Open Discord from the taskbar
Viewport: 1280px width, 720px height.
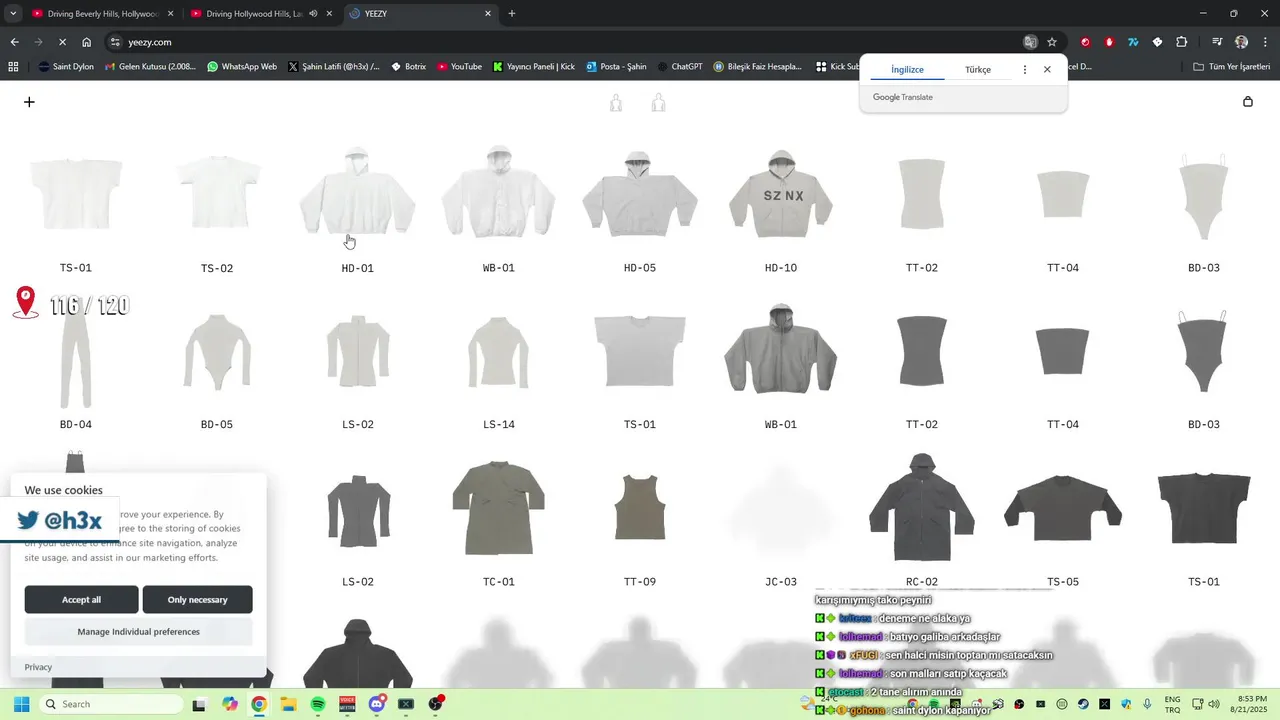click(x=377, y=704)
